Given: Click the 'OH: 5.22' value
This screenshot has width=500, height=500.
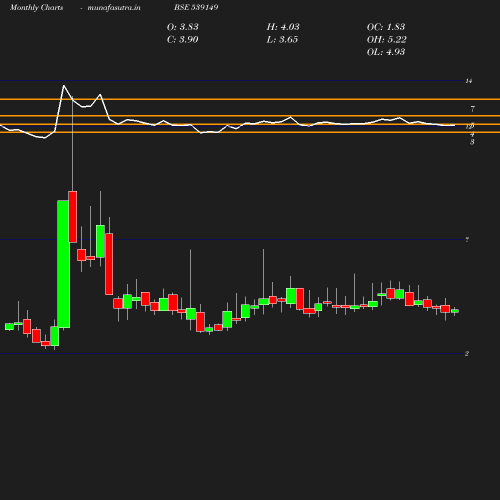Looking at the screenshot, I should [x=387, y=40].
